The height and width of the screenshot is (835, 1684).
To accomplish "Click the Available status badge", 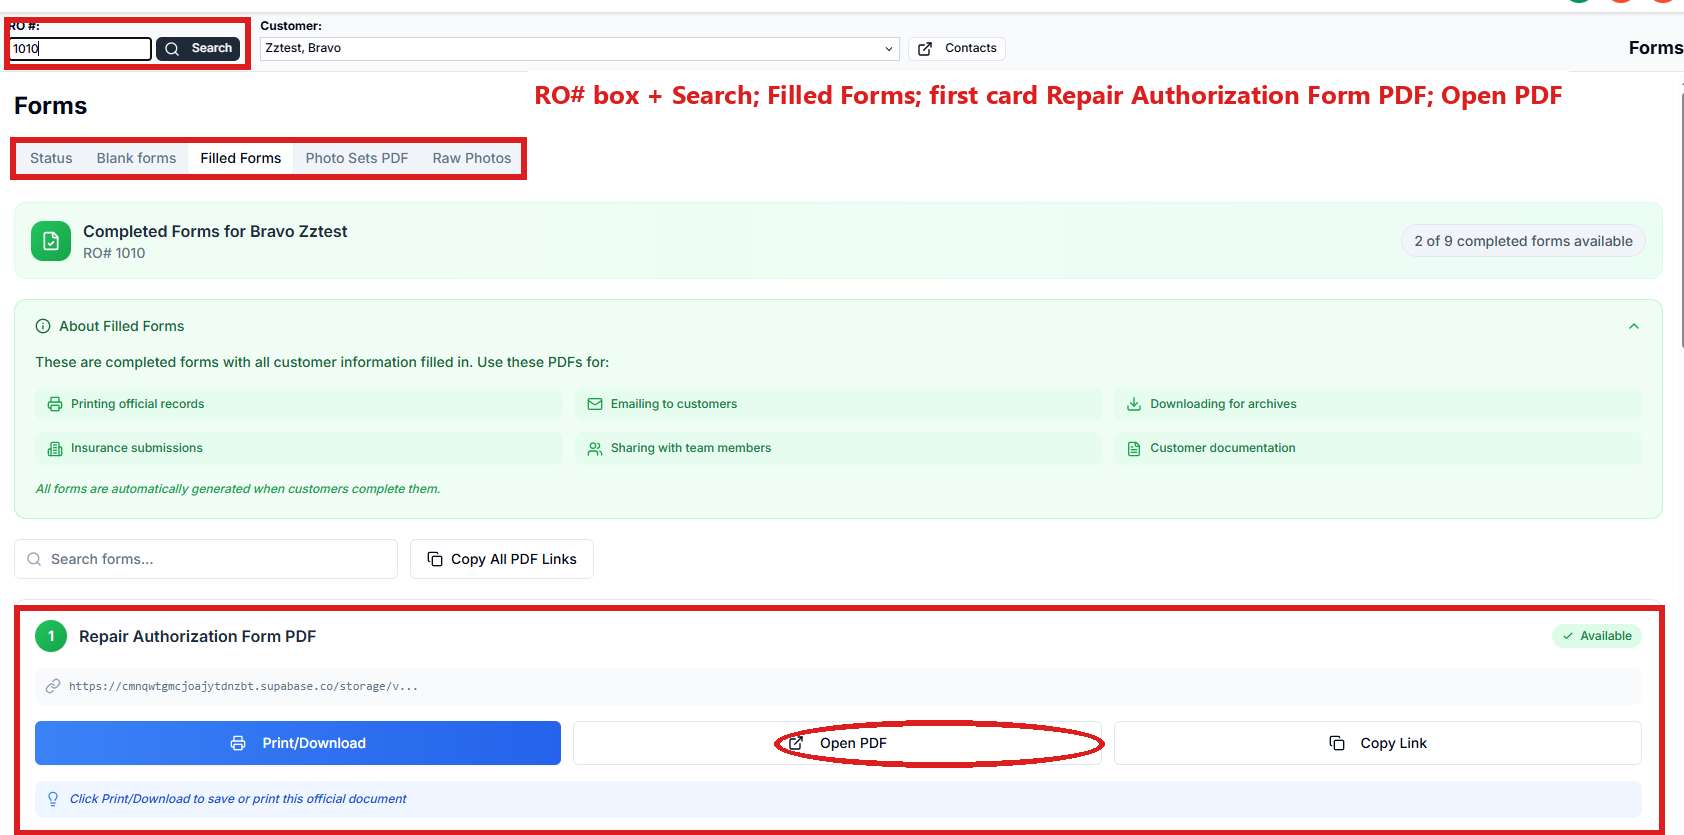I will click(x=1597, y=636).
